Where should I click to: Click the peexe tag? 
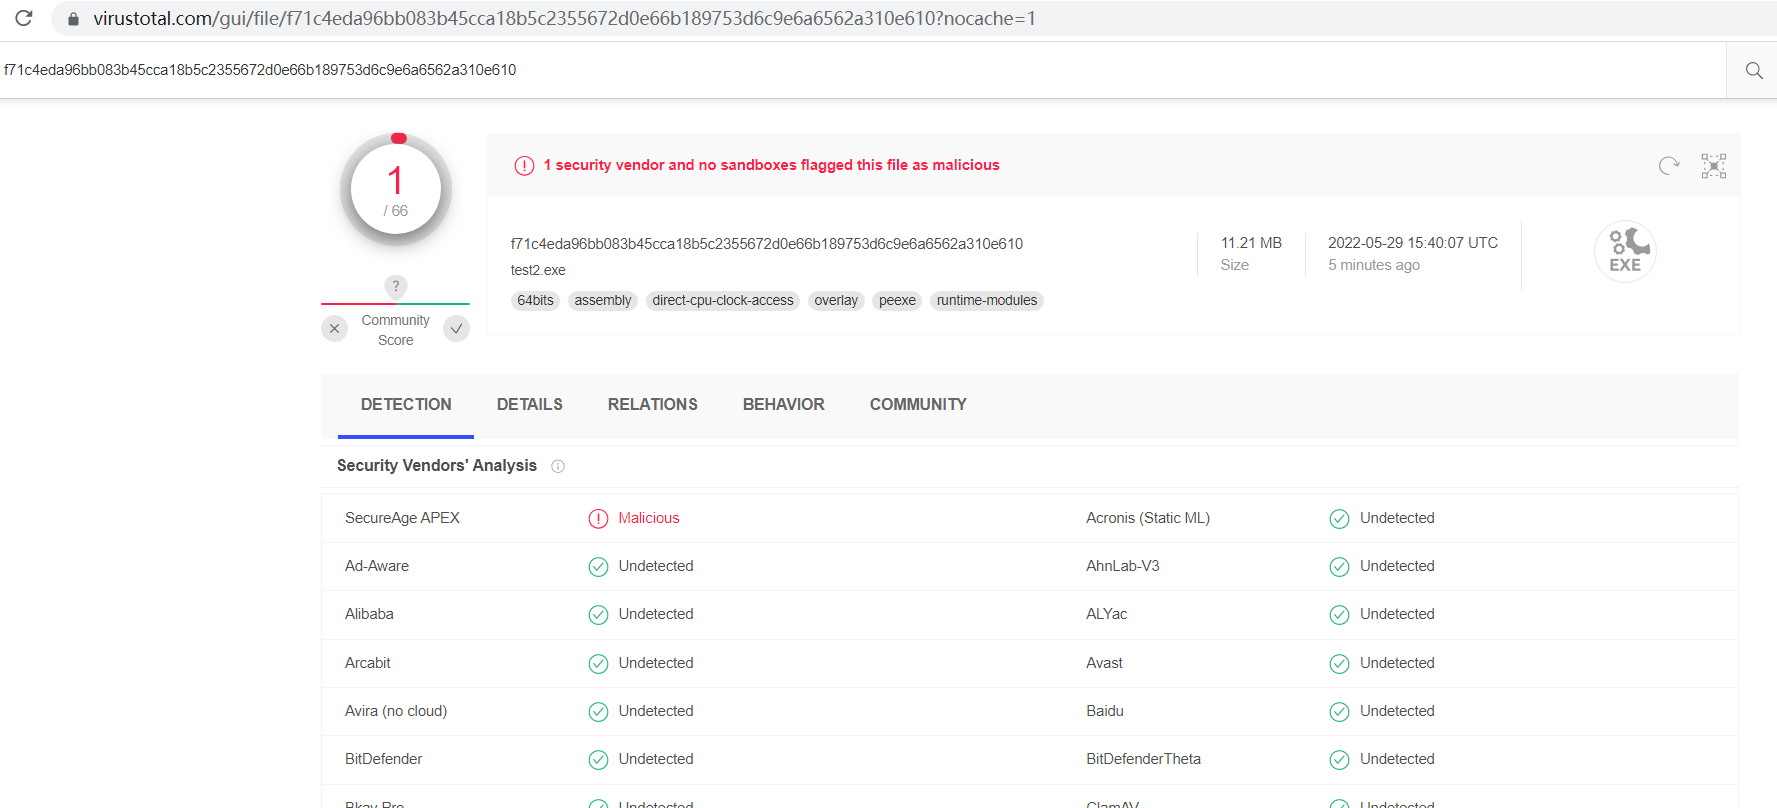point(897,301)
